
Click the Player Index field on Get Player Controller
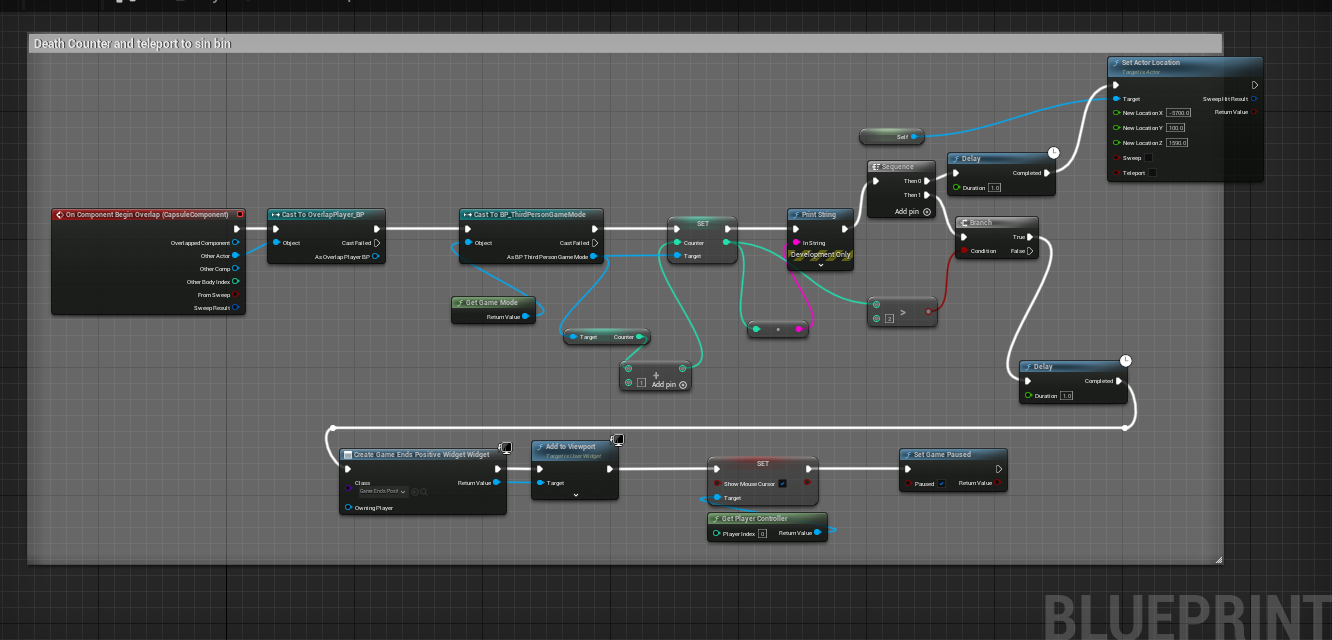762,534
